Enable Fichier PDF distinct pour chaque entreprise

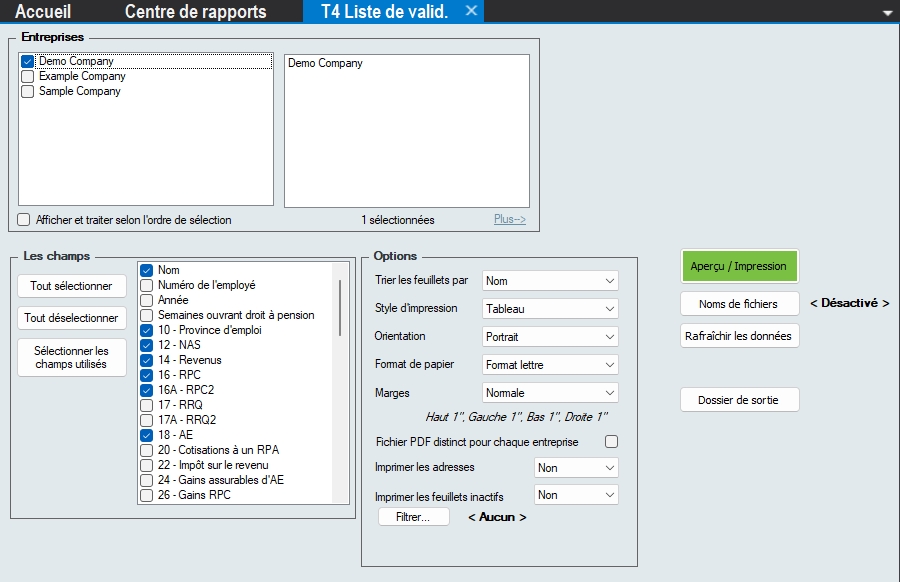[x=612, y=441]
